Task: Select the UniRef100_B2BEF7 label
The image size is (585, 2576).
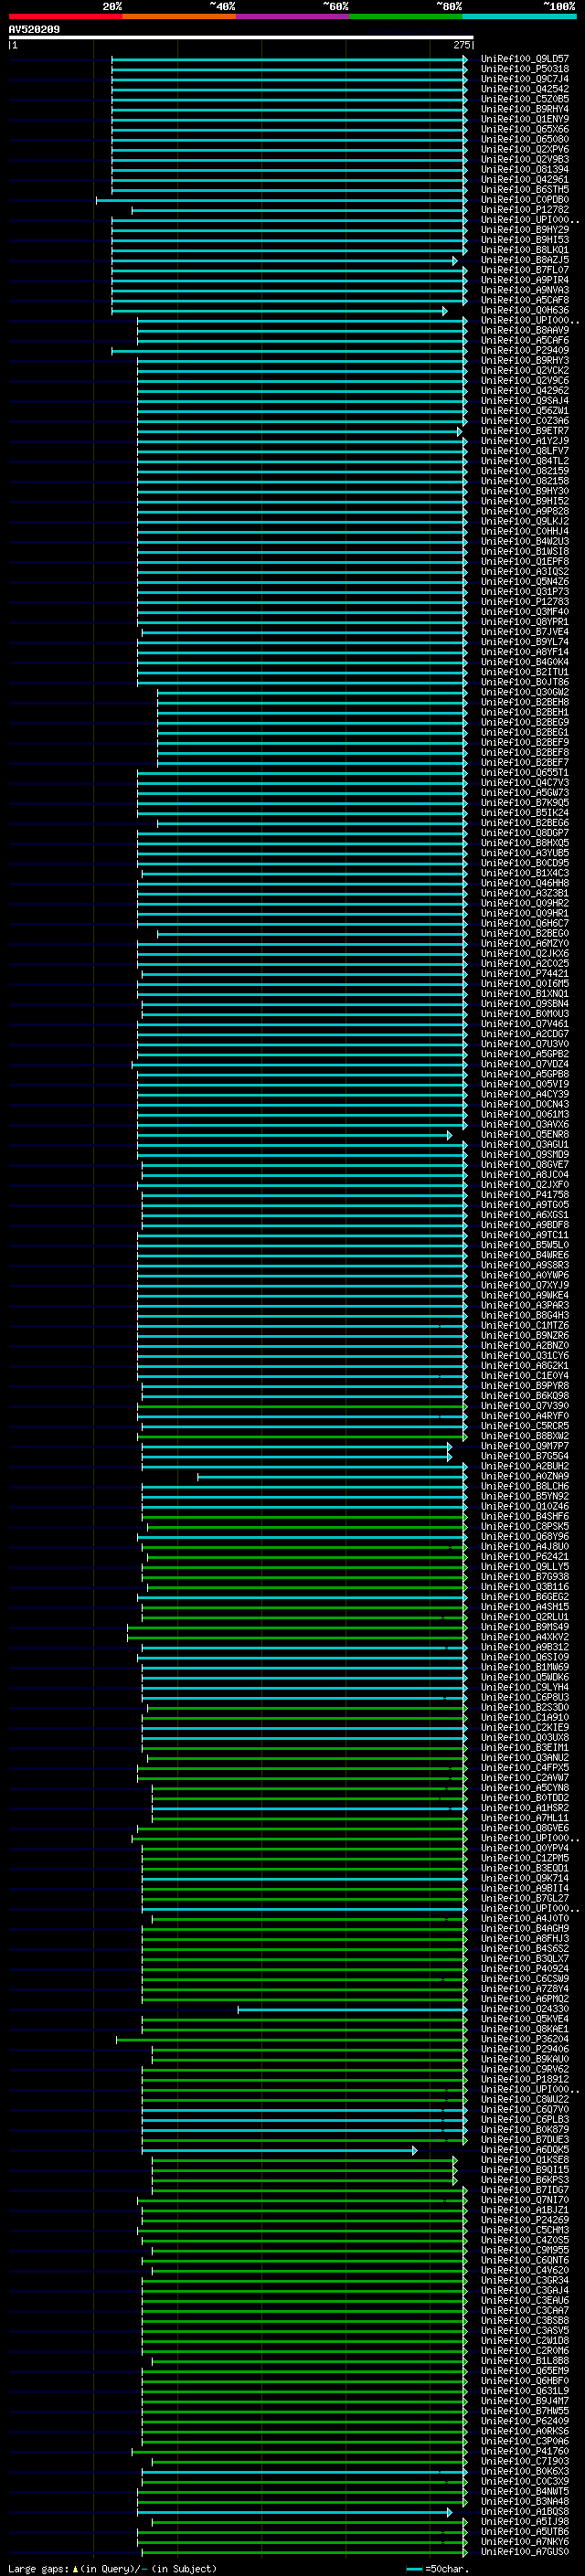Action: (524, 762)
